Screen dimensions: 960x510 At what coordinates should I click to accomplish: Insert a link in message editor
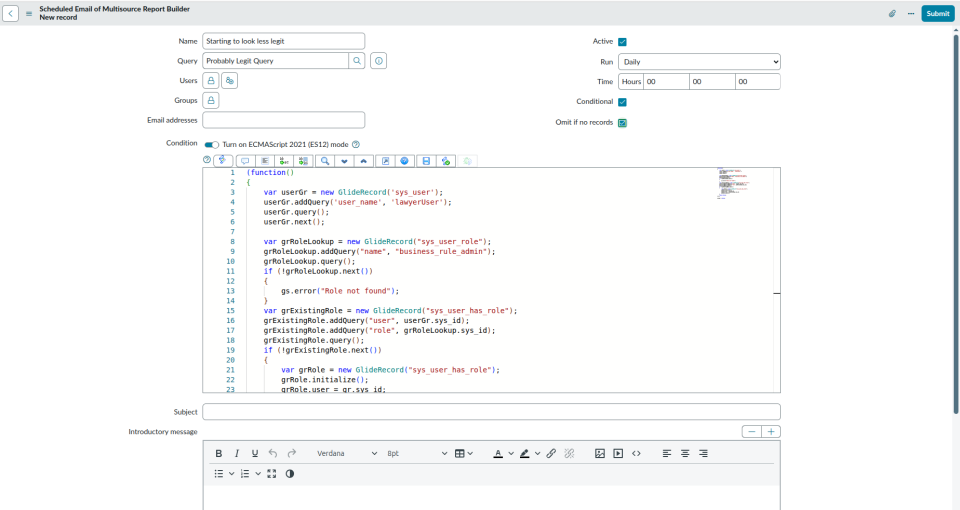(x=551, y=453)
